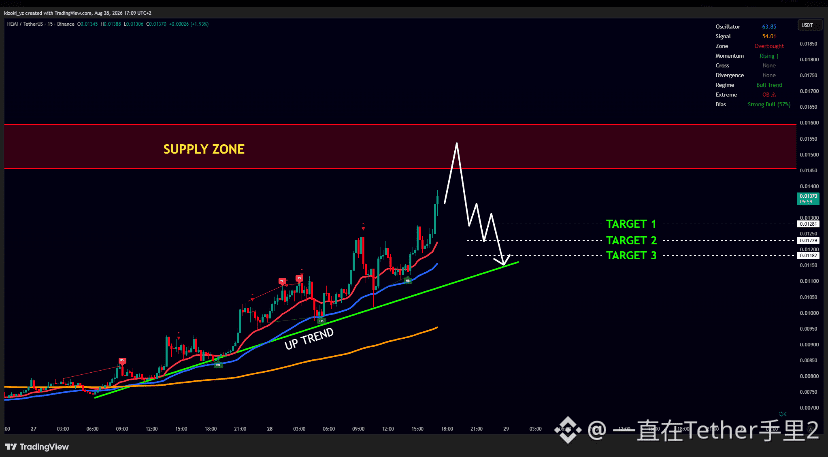Click the Signal row in indicator table

pyautogui.click(x=752, y=36)
